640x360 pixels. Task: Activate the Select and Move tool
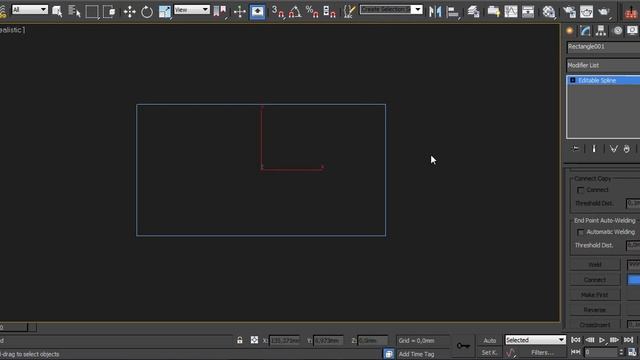pos(129,11)
